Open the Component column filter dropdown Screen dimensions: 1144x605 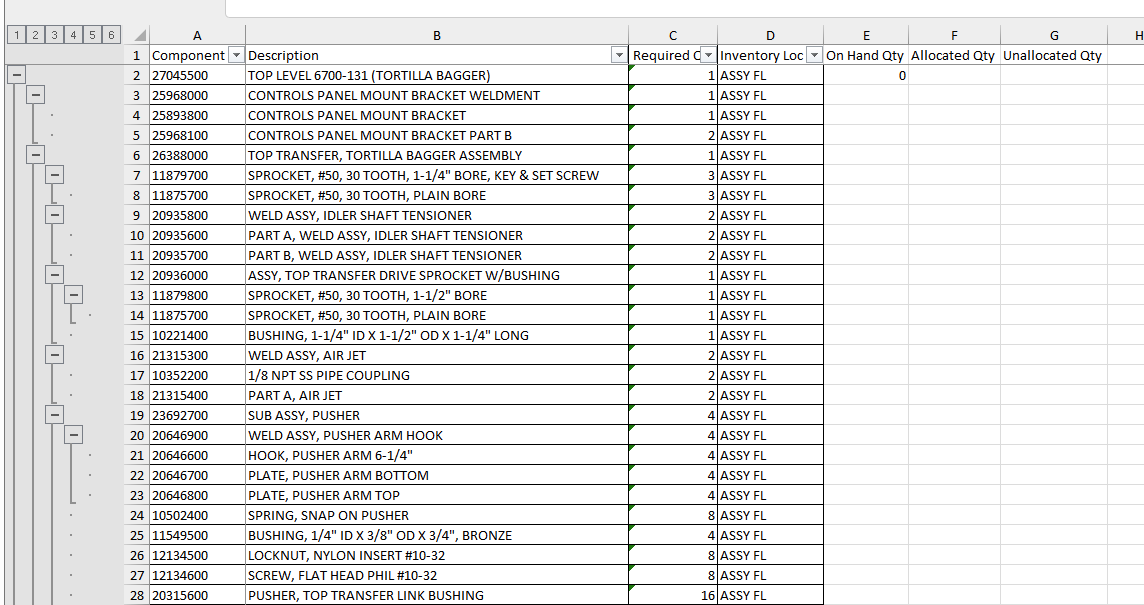[236, 55]
